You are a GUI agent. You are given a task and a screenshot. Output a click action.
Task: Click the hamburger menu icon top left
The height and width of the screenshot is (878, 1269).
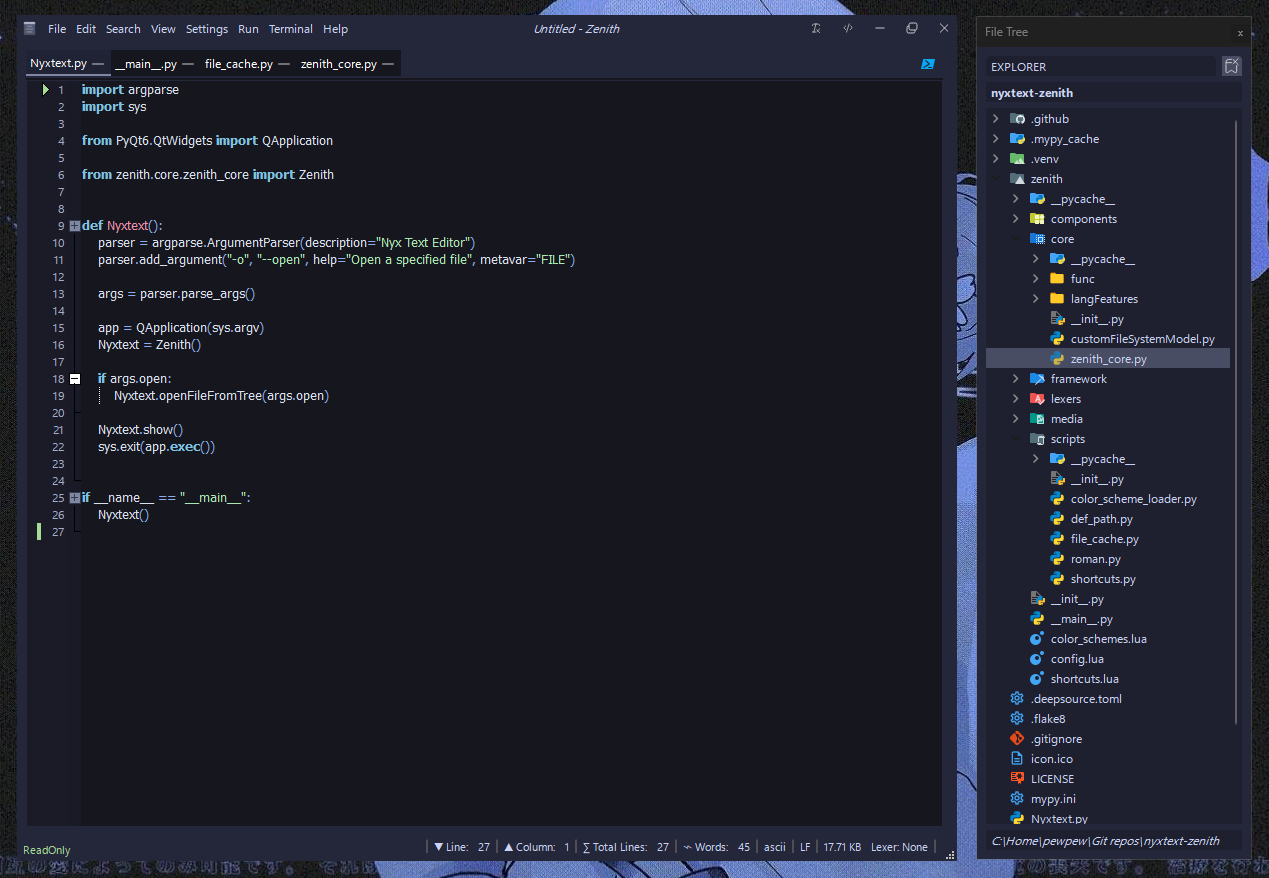pos(29,28)
